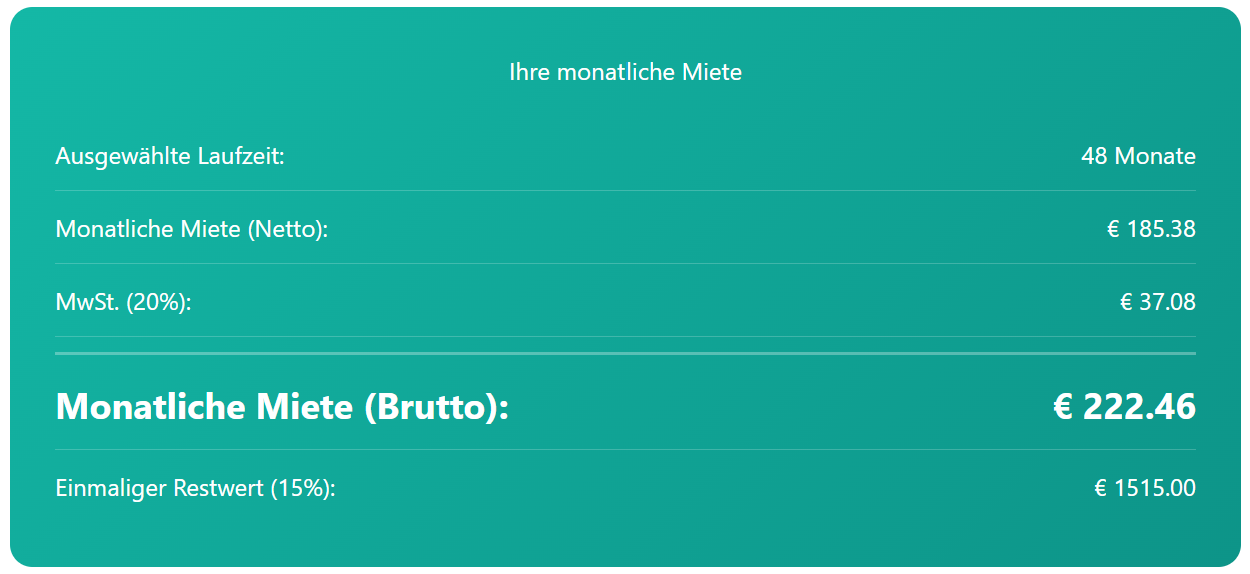
Task: Click the "(15%)" percentage in the Restwert label
Action: (303, 489)
